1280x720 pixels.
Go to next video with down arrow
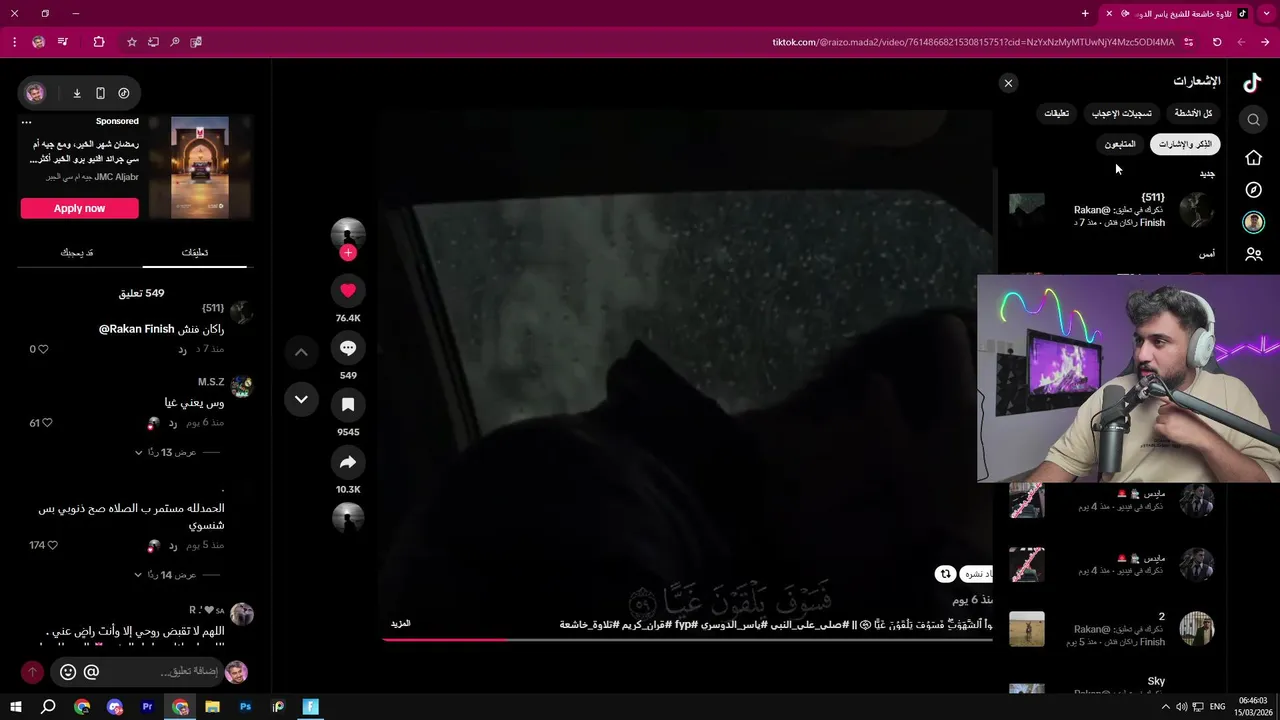click(x=301, y=399)
